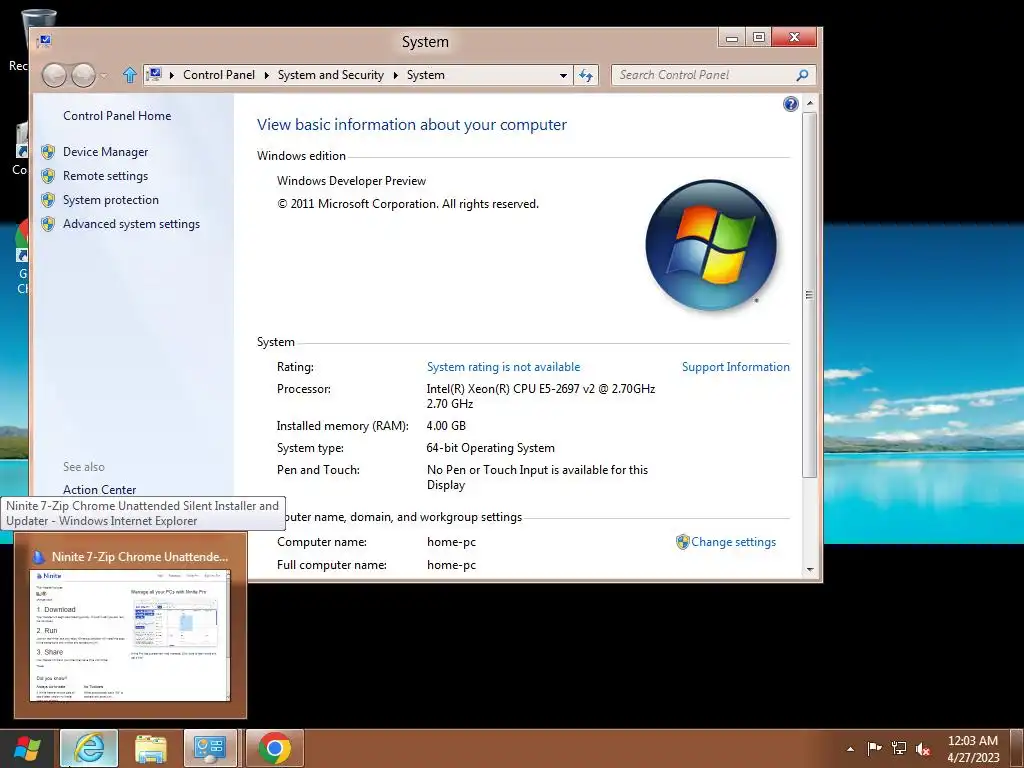
Task: Close the System window
Action: point(794,38)
